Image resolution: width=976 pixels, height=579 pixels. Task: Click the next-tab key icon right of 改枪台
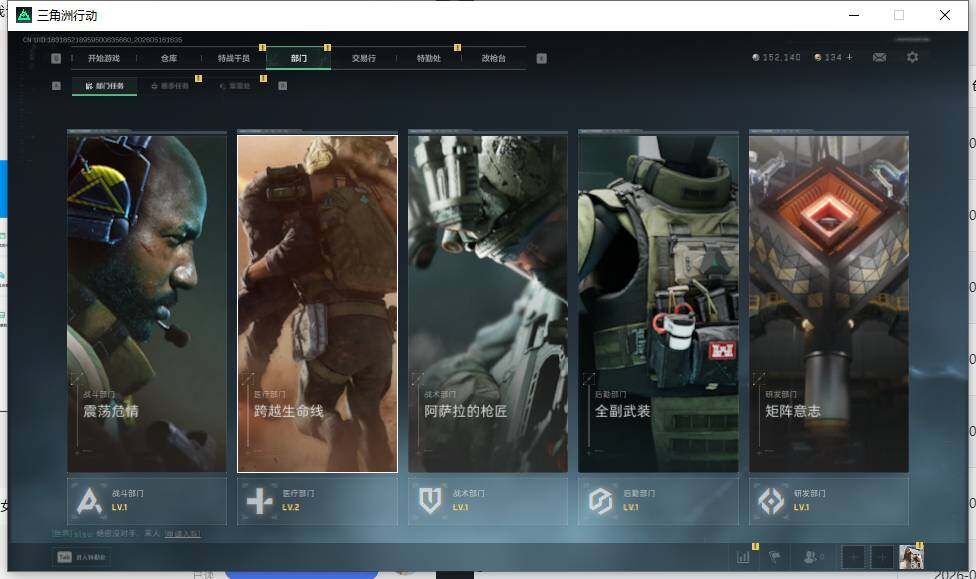542,59
